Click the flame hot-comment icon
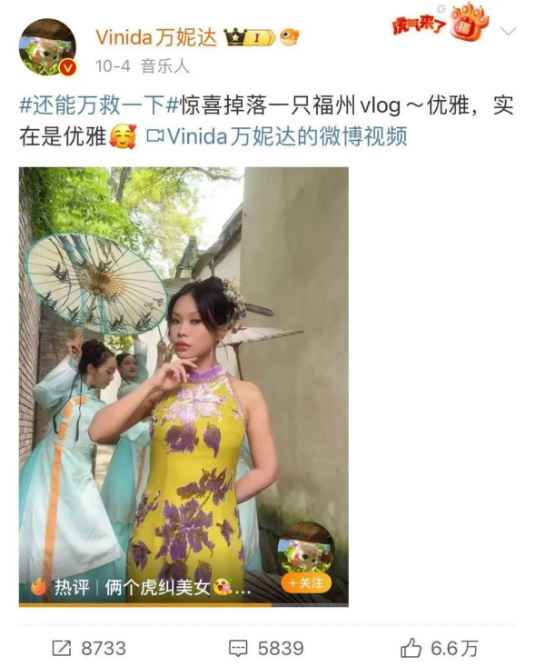The image size is (534, 665). tap(39, 587)
